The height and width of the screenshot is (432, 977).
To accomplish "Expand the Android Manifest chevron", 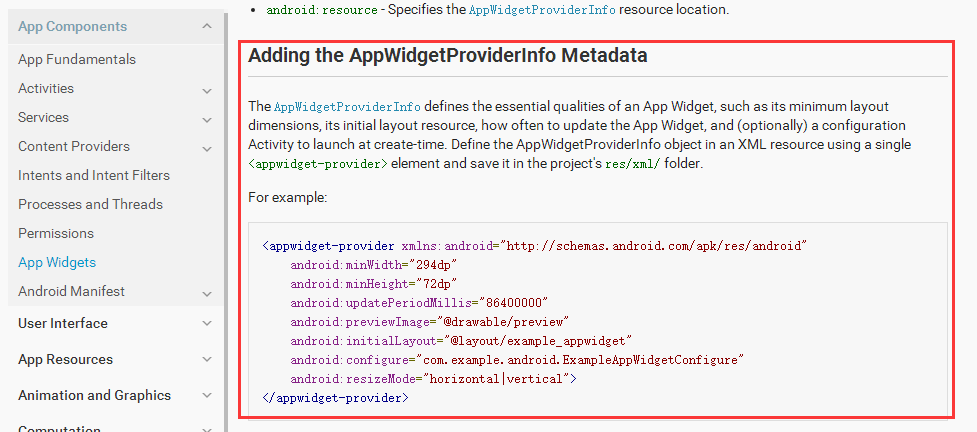I will pyautogui.click(x=206, y=293).
